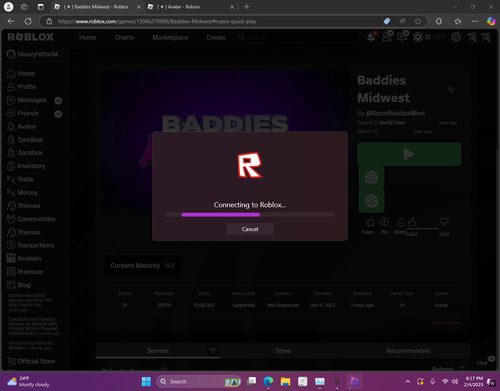The height and width of the screenshot is (391, 500).
Task: Open the Roblox notifications bell
Action: 371,37
